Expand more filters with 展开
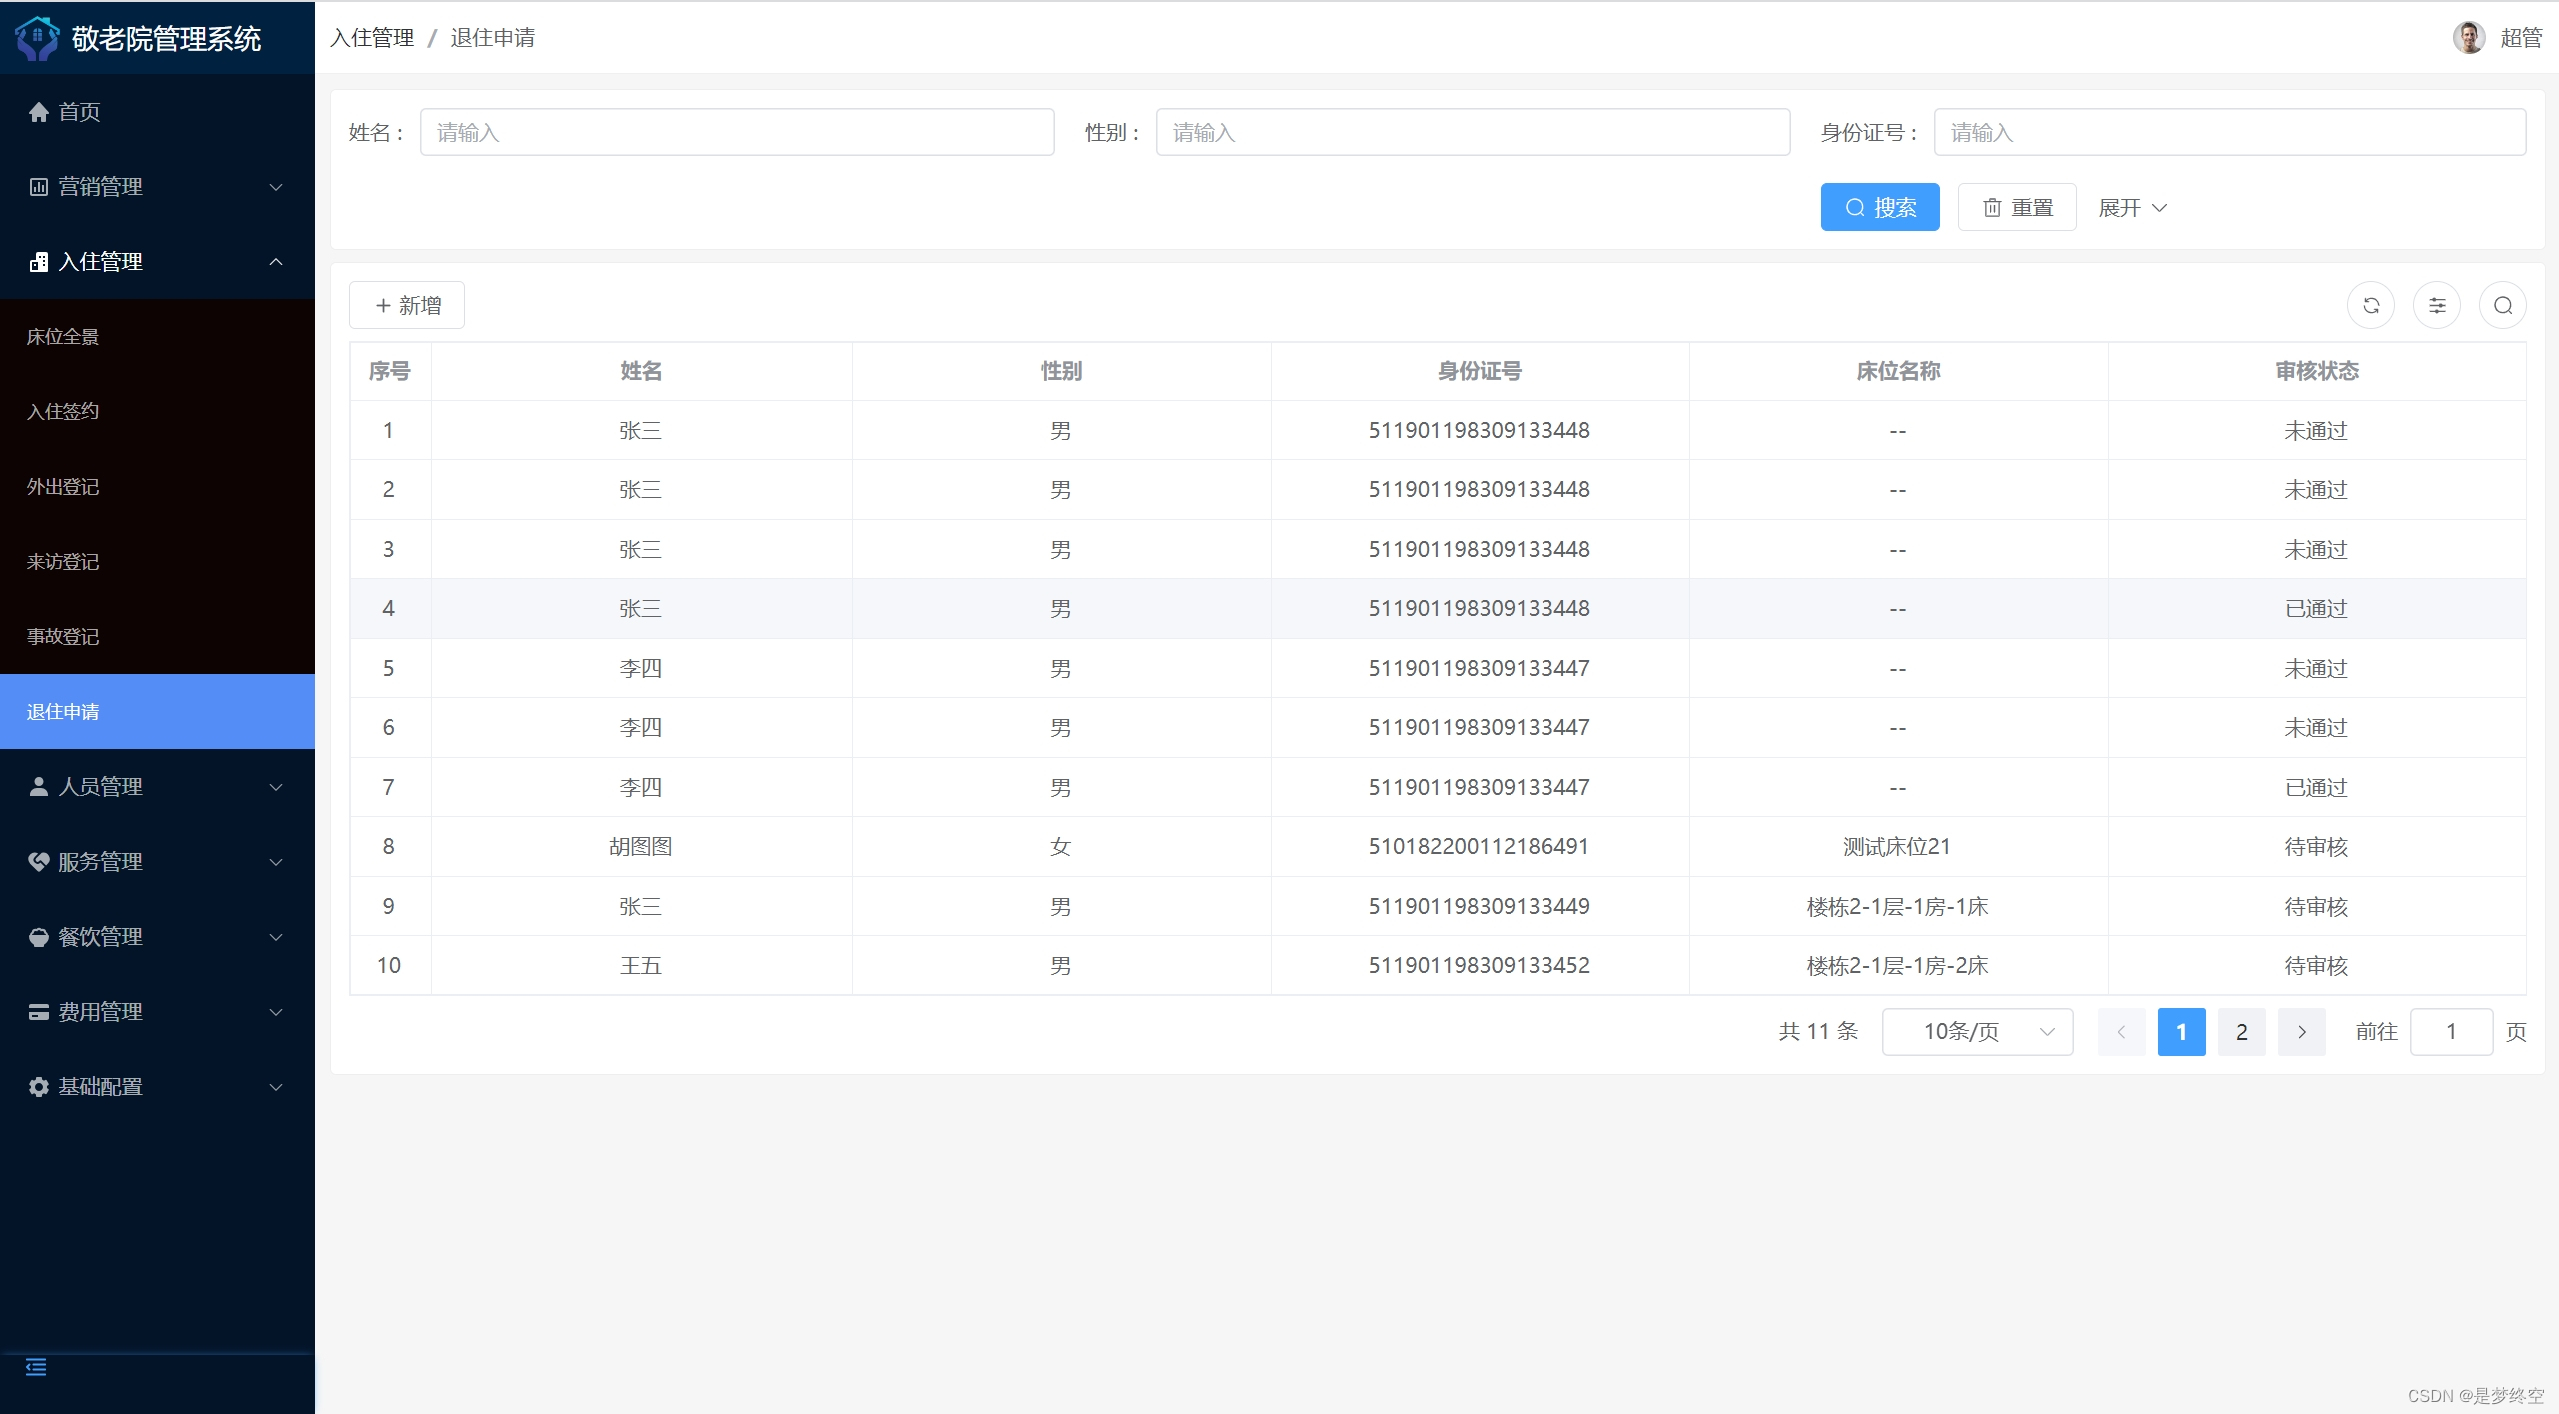The height and width of the screenshot is (1414, 2559). 2133,208
